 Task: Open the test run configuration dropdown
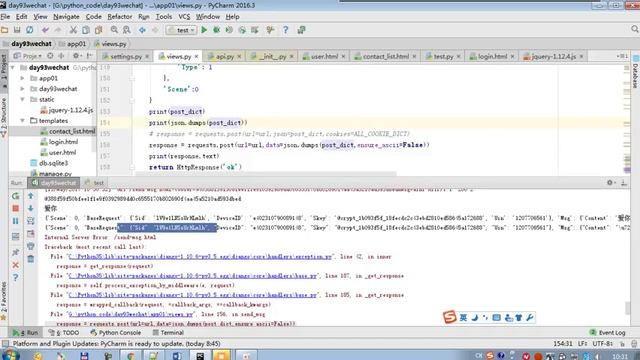[181, 30]
